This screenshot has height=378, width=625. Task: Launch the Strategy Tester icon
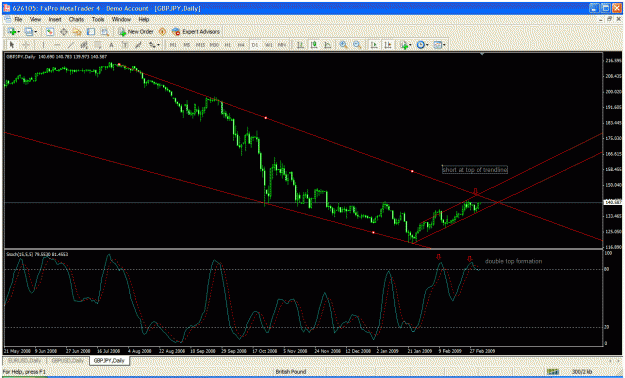(x=104, y=32)
